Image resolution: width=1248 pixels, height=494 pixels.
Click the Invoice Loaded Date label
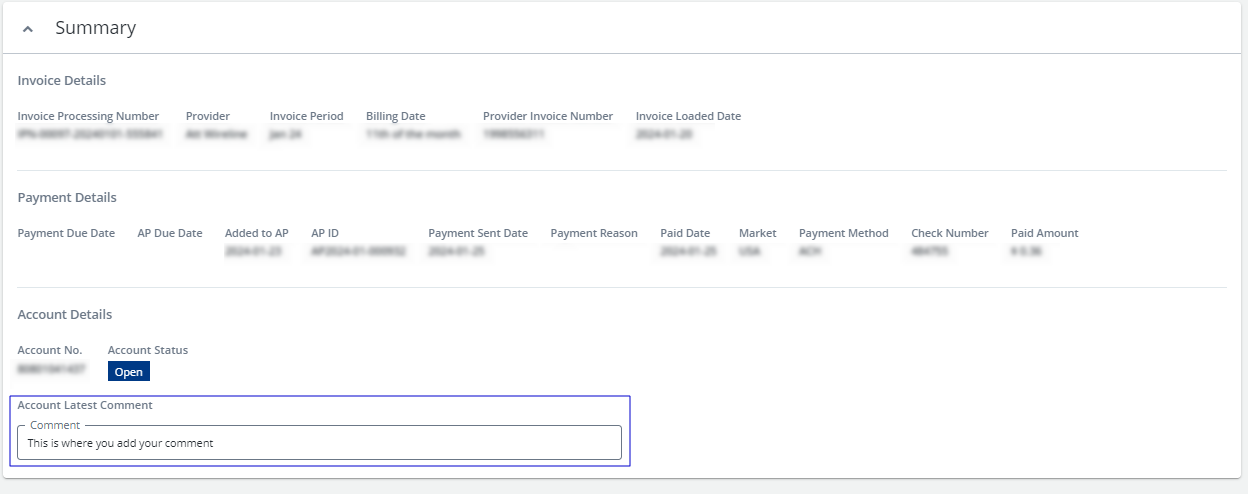pos(688,116)
